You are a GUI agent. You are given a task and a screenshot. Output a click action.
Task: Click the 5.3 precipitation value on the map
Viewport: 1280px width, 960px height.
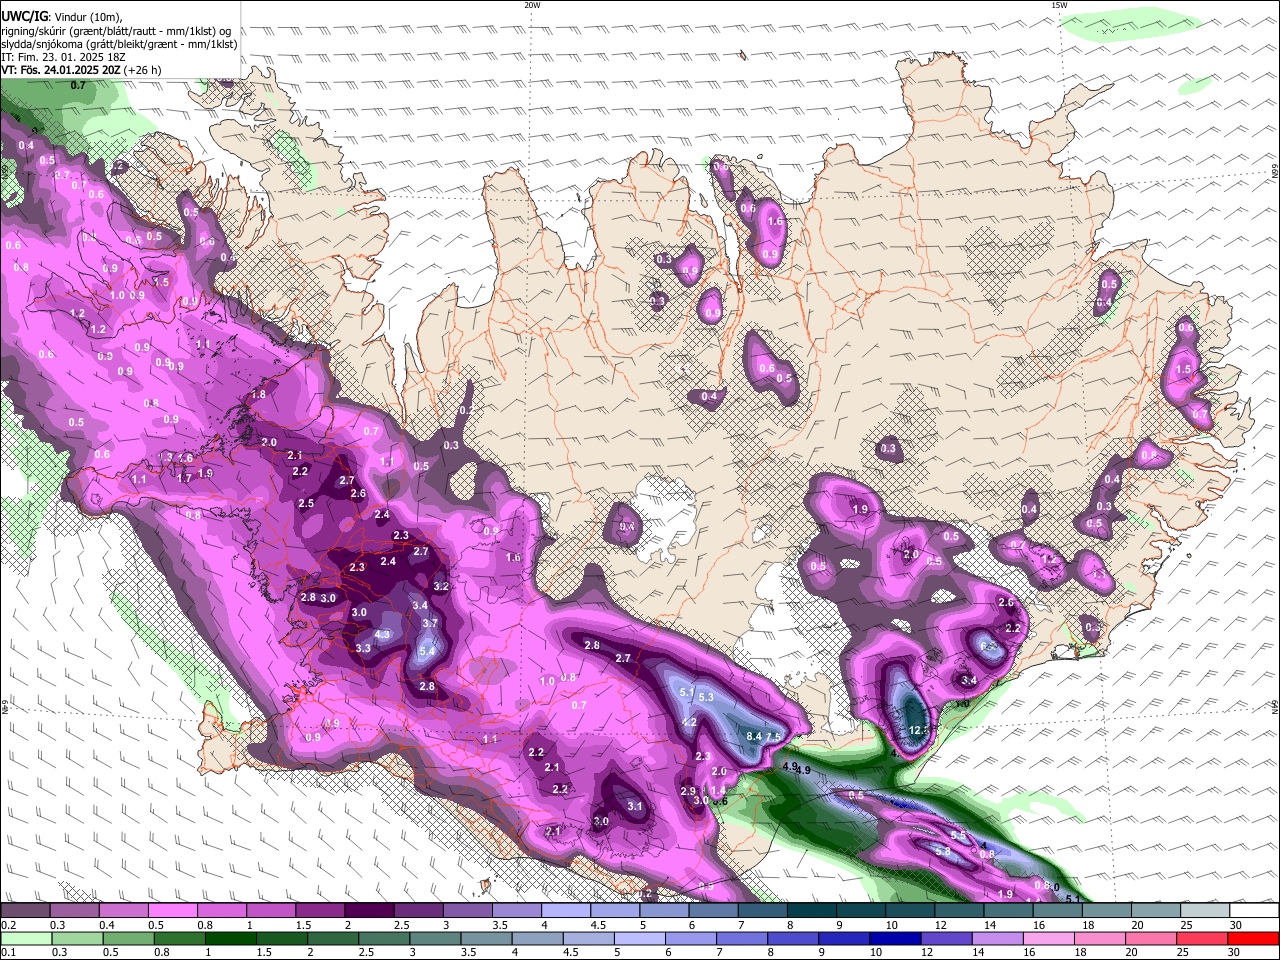pos(706,697)
